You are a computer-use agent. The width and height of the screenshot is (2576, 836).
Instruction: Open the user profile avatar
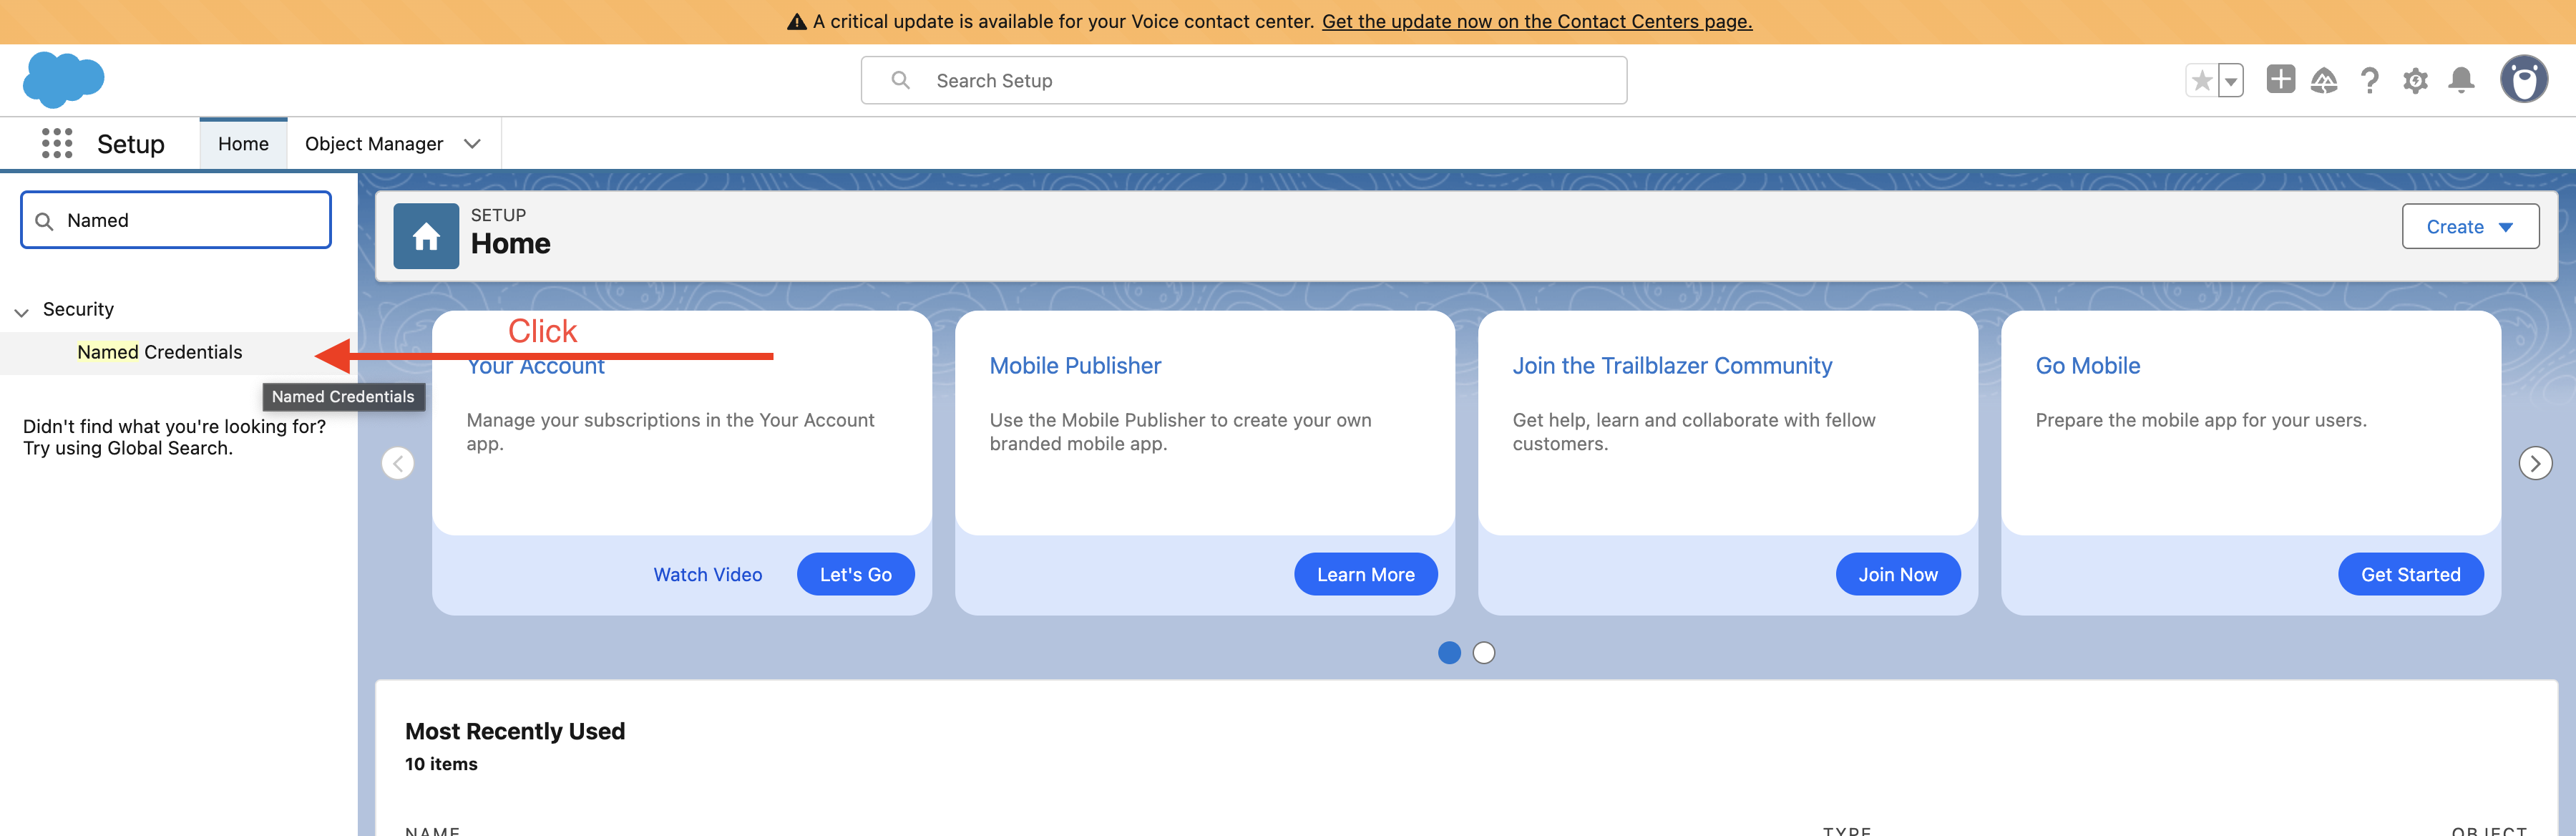[2524, 79]
